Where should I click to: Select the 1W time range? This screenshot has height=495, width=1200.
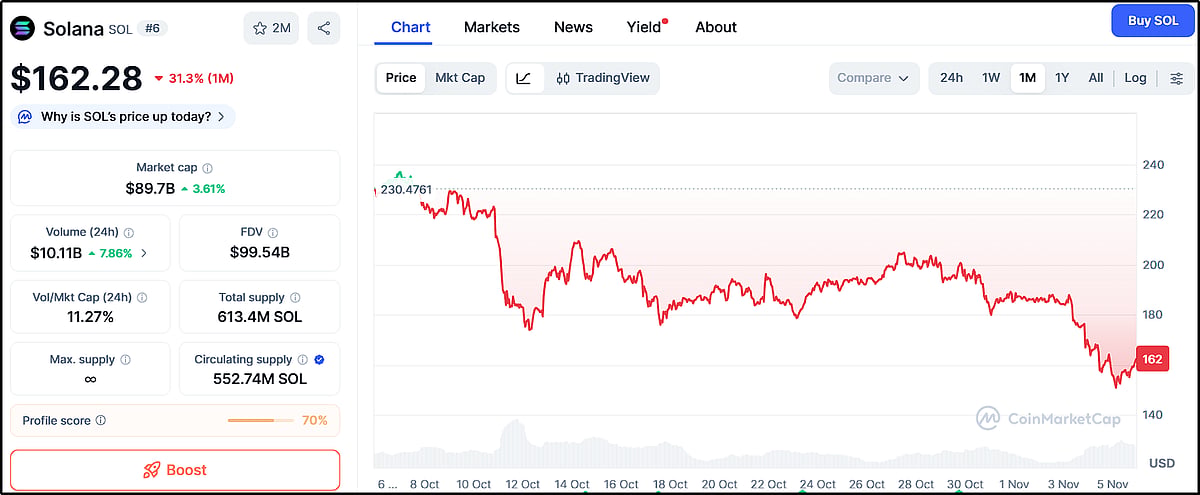[x=991, y=78]
